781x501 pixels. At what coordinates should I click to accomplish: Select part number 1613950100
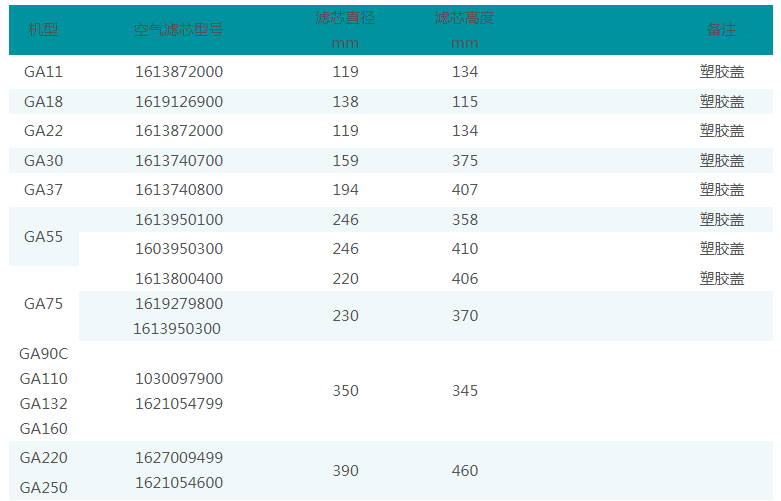coord(179,220)
